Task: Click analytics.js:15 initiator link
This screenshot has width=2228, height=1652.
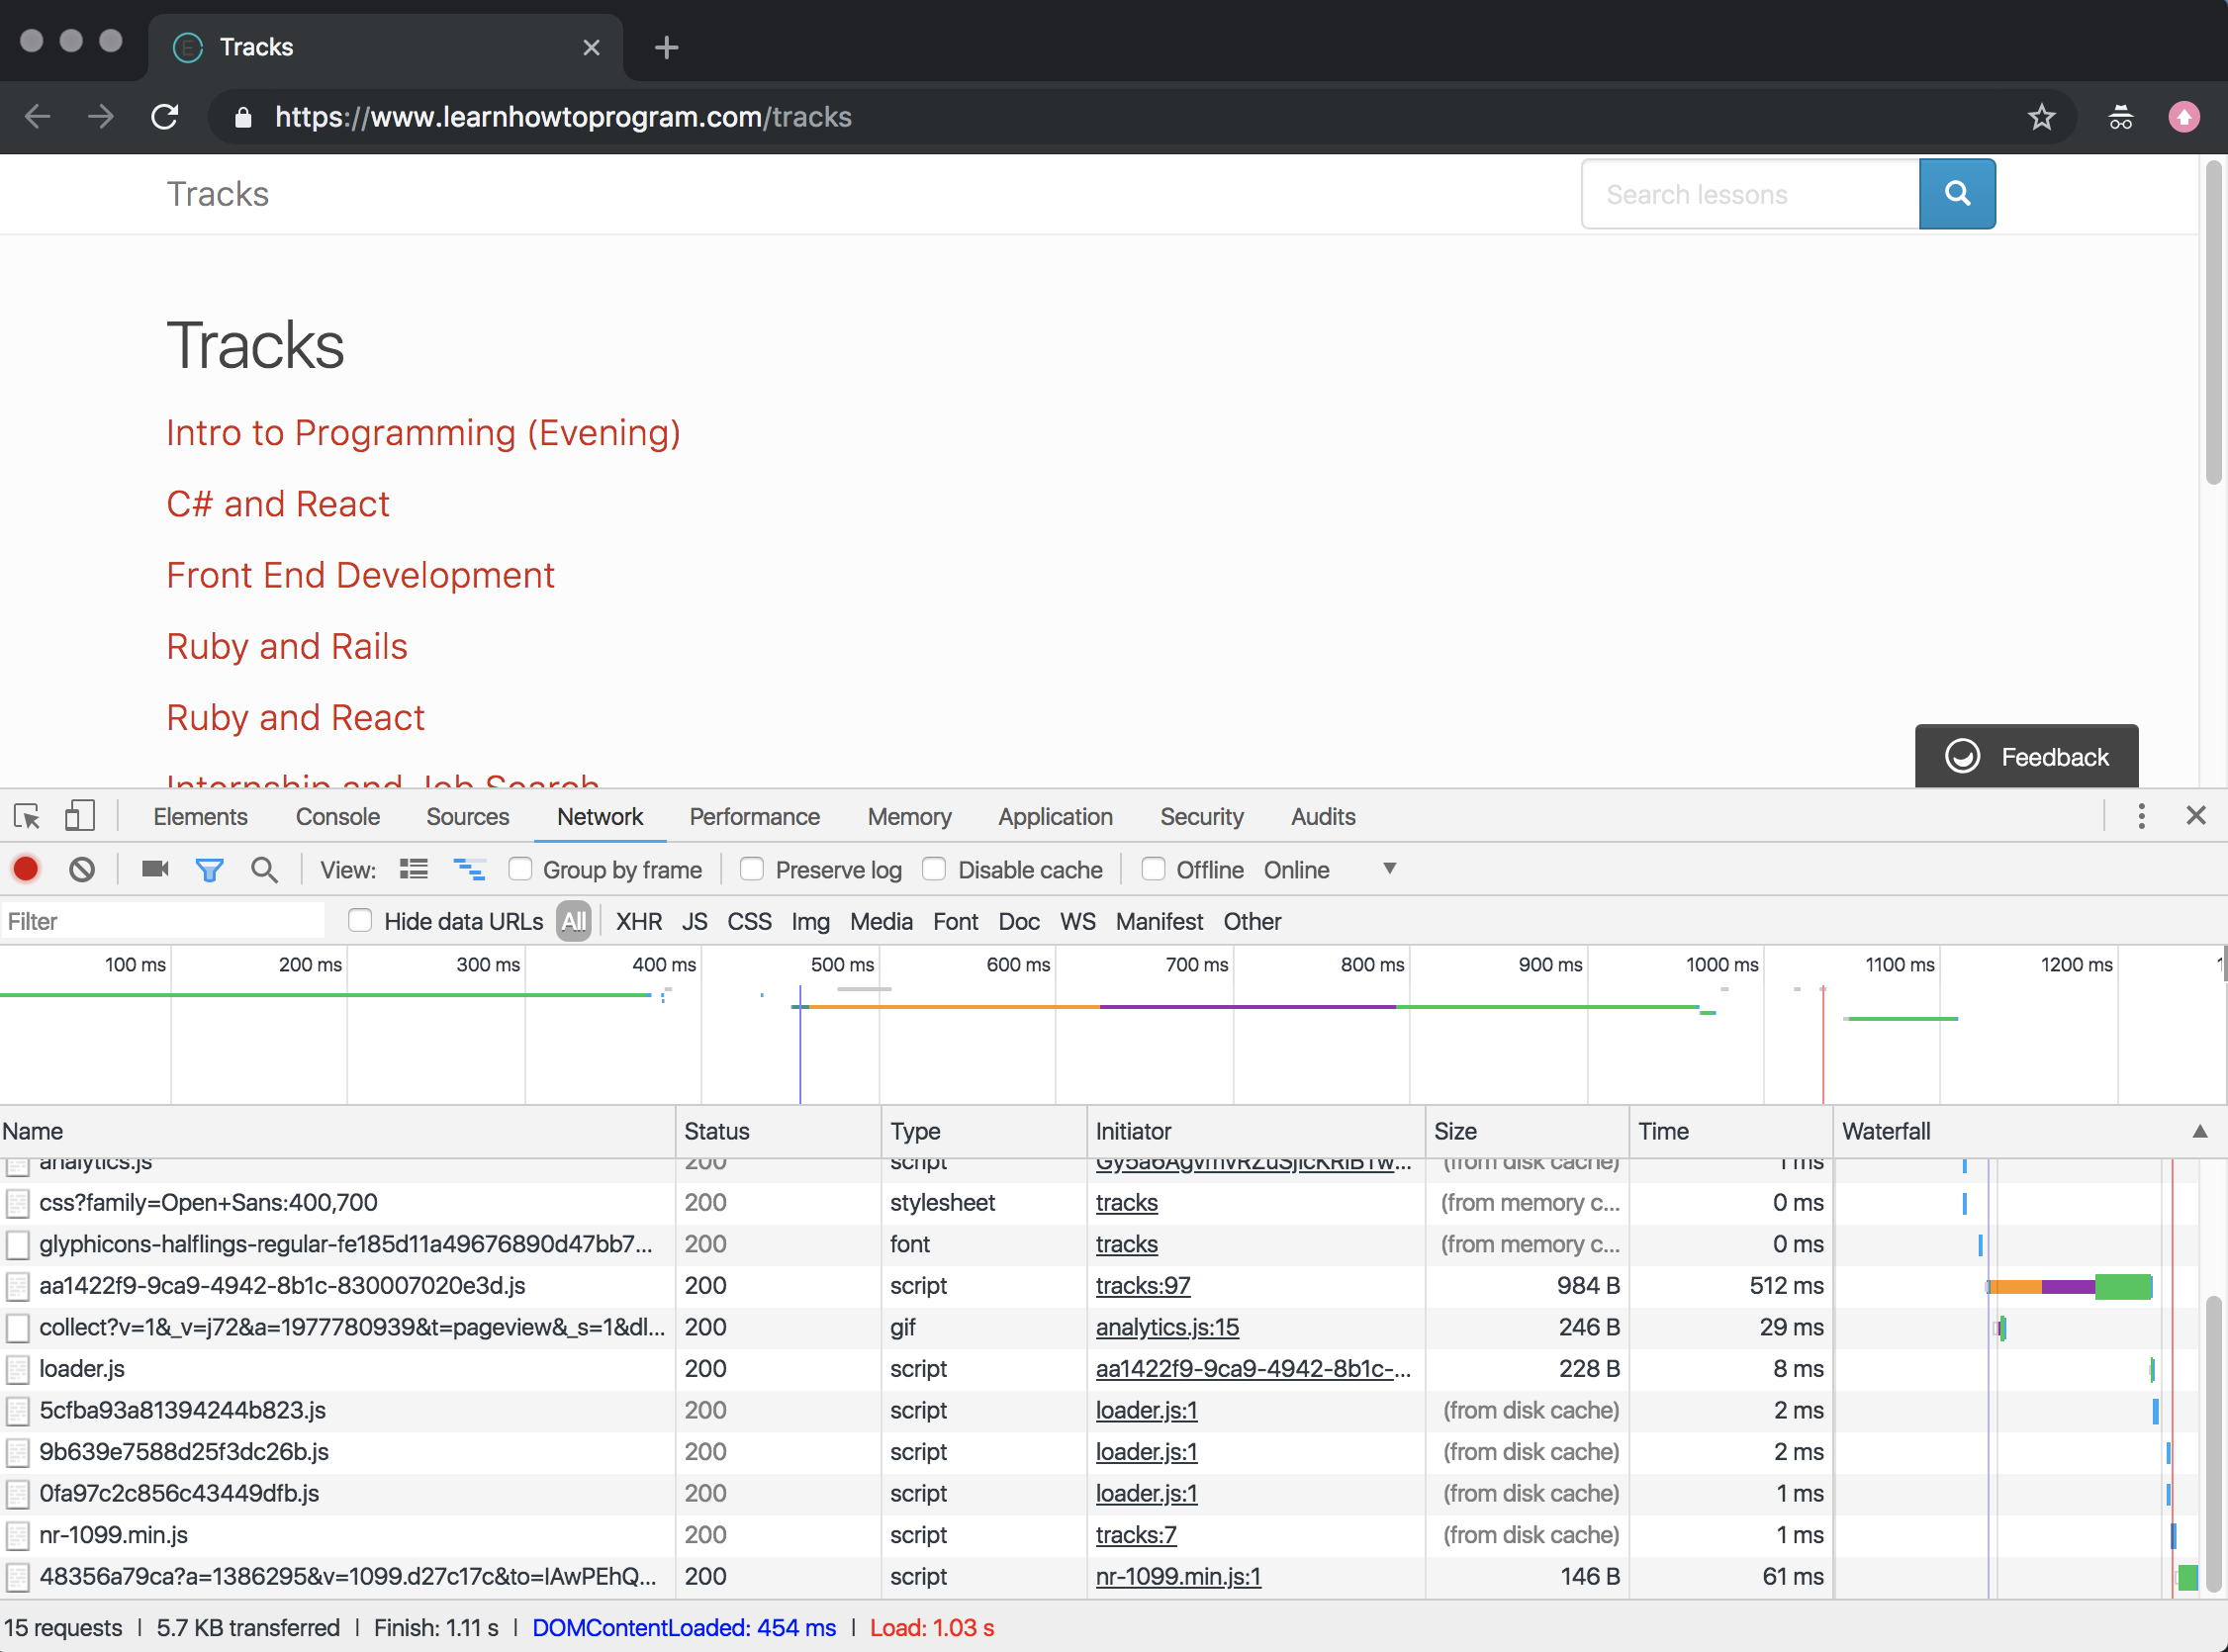Action: [x=1167, y=1327]
